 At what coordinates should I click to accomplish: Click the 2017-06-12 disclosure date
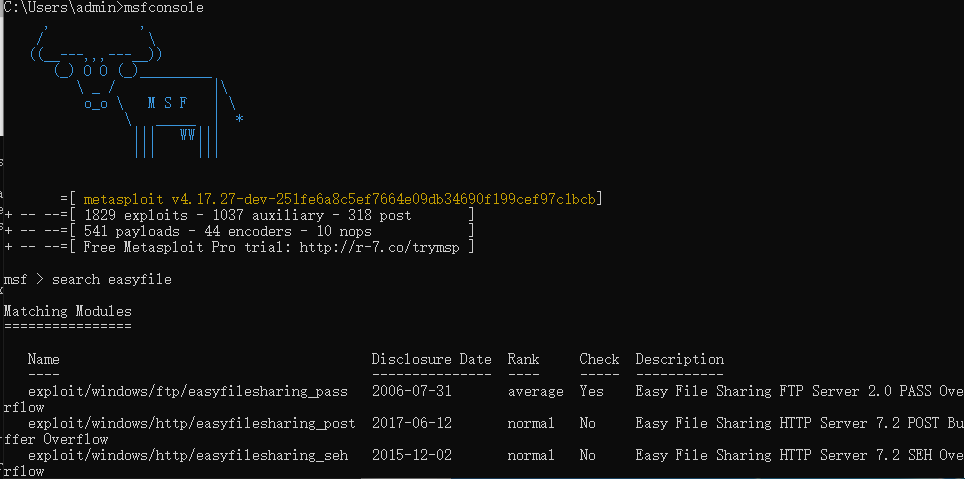411,423
